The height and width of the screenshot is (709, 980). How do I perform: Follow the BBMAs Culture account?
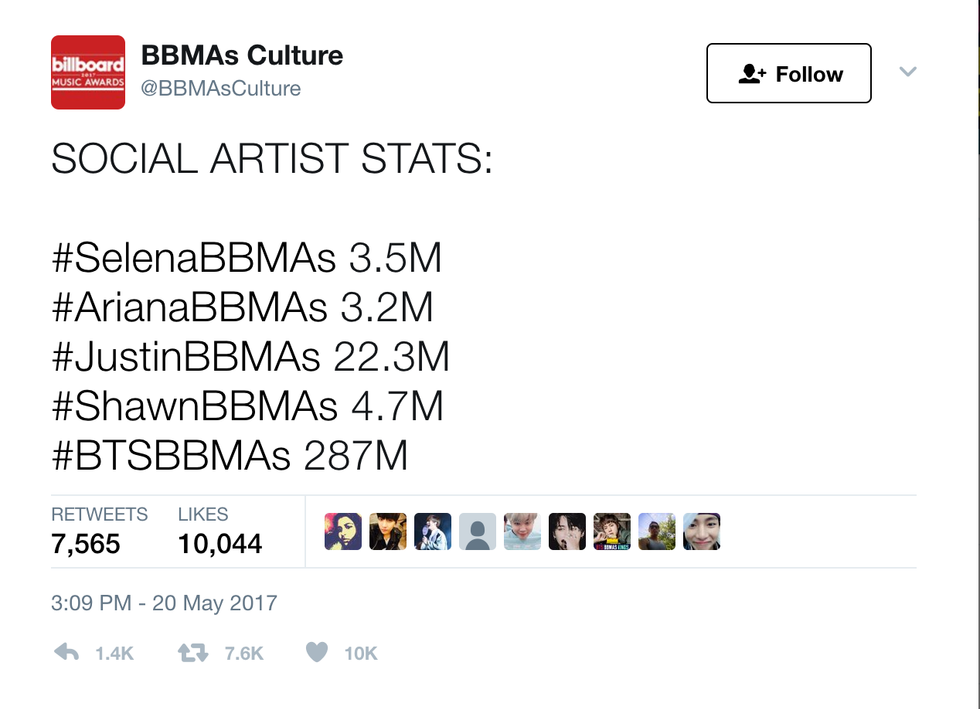(x=788, y=73)
